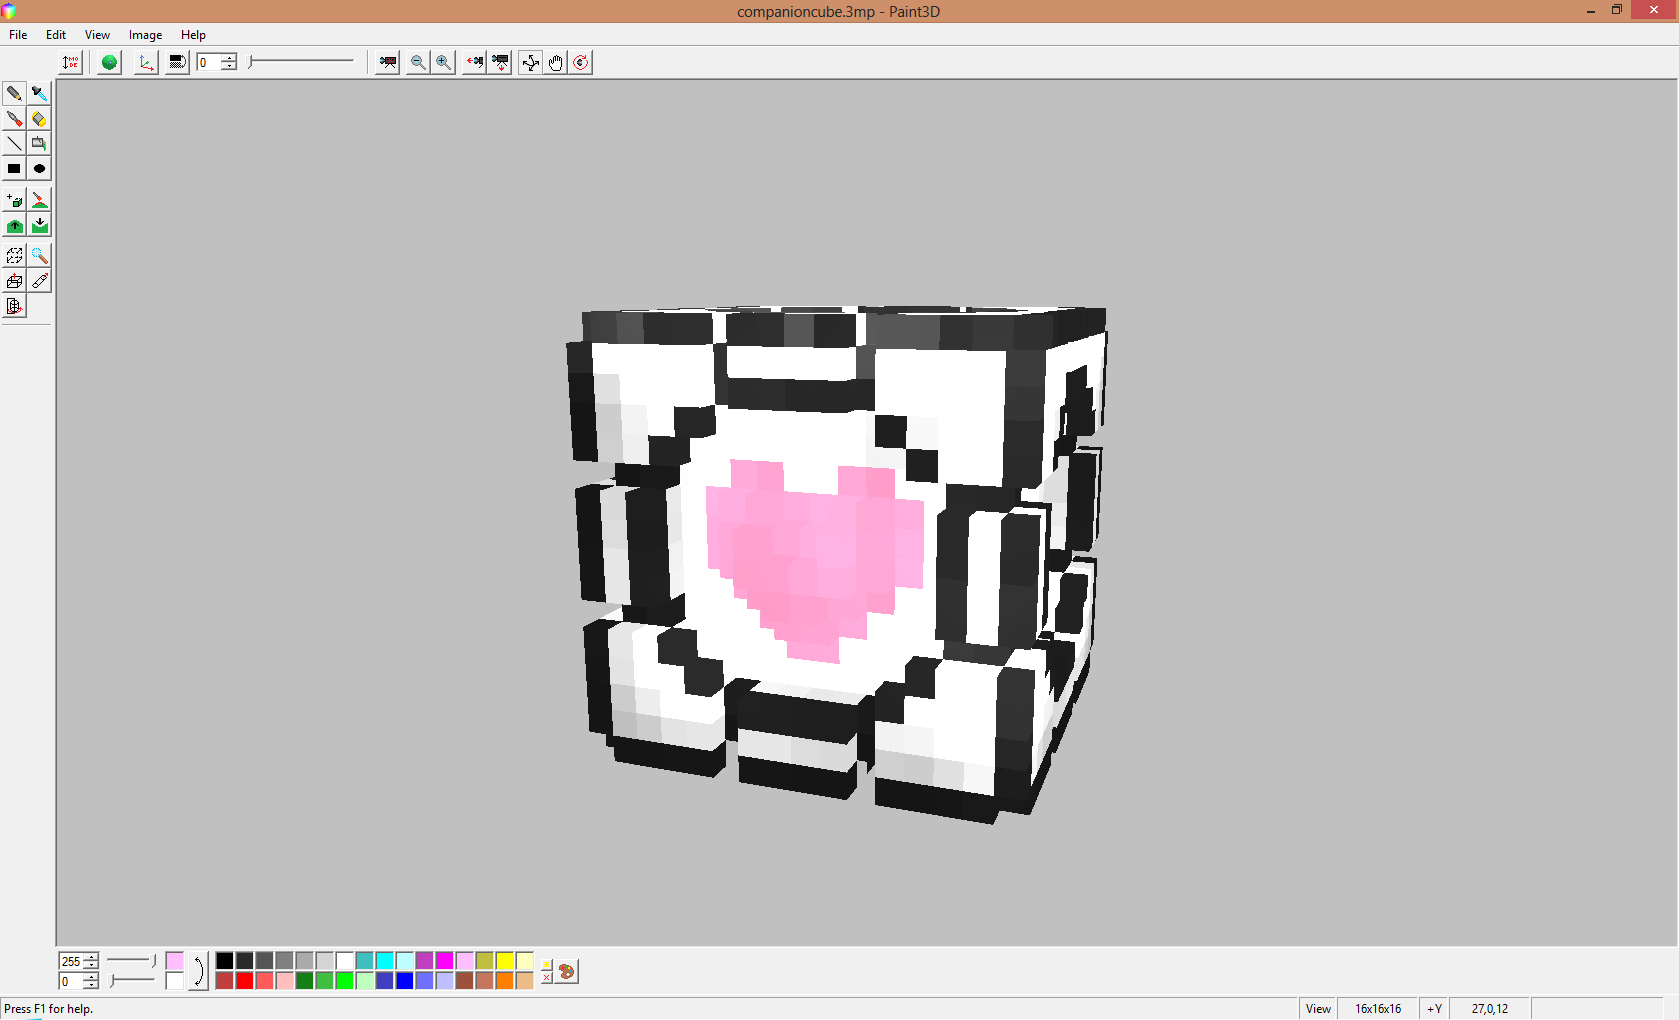Pick the magenta swatch from the palette
This screenshot has height=1020, width=1679.
444,960
